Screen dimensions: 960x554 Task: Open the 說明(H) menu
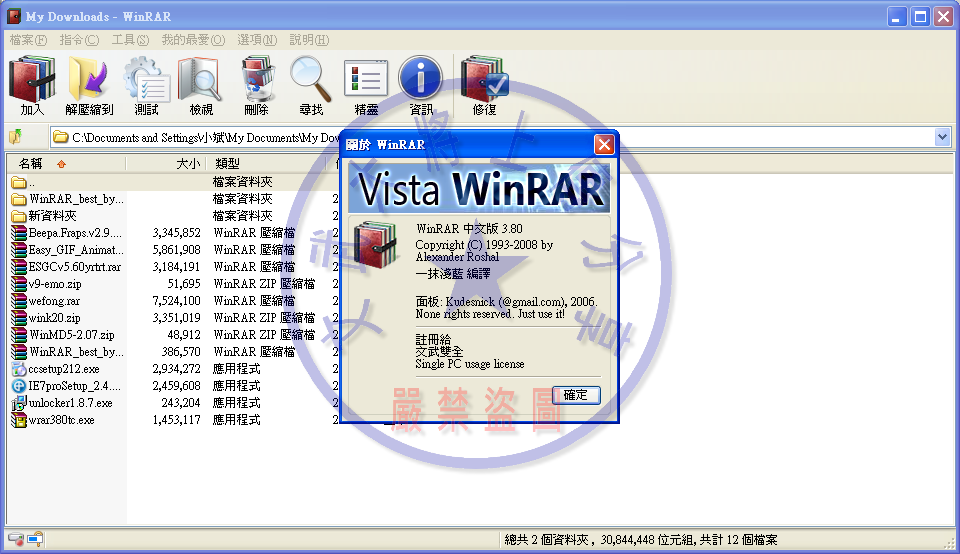point(309,40)
